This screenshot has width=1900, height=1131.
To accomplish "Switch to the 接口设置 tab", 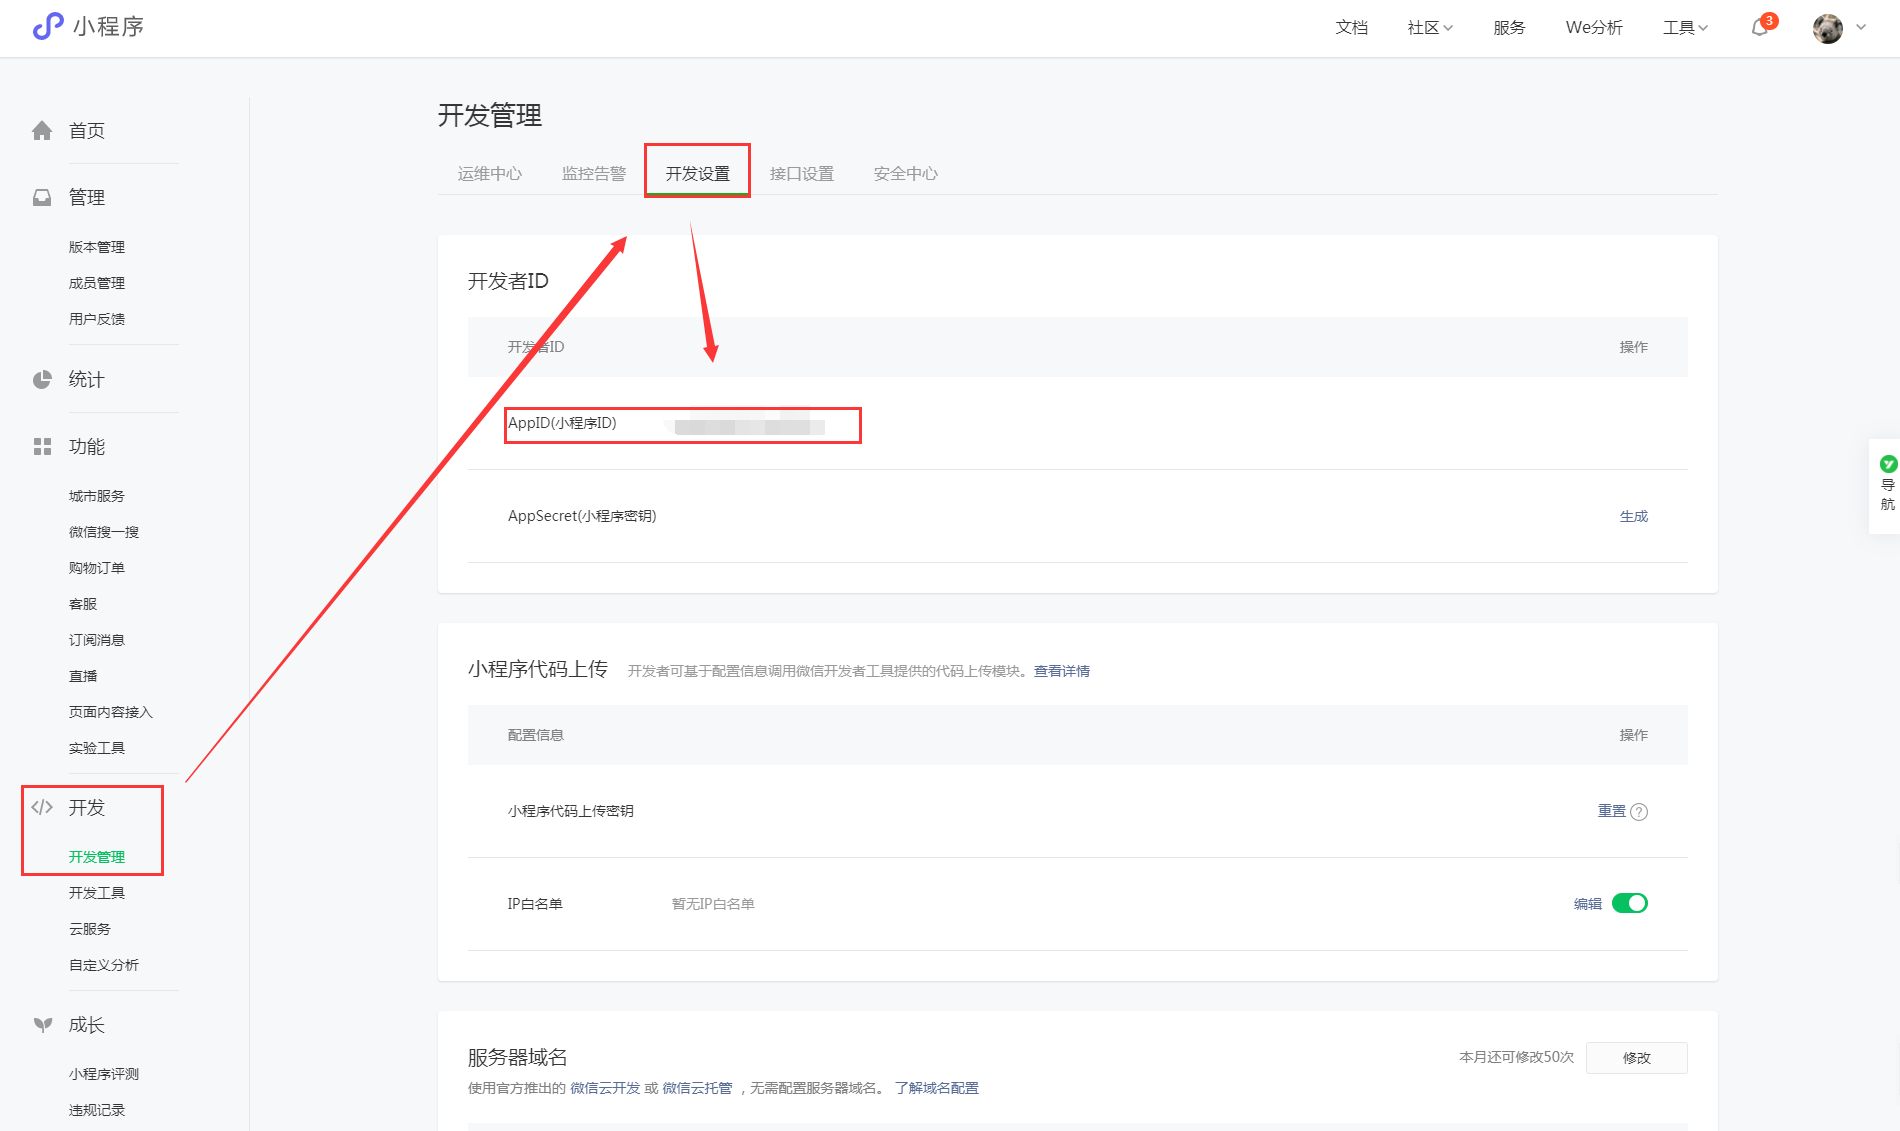I will (801, 174).
